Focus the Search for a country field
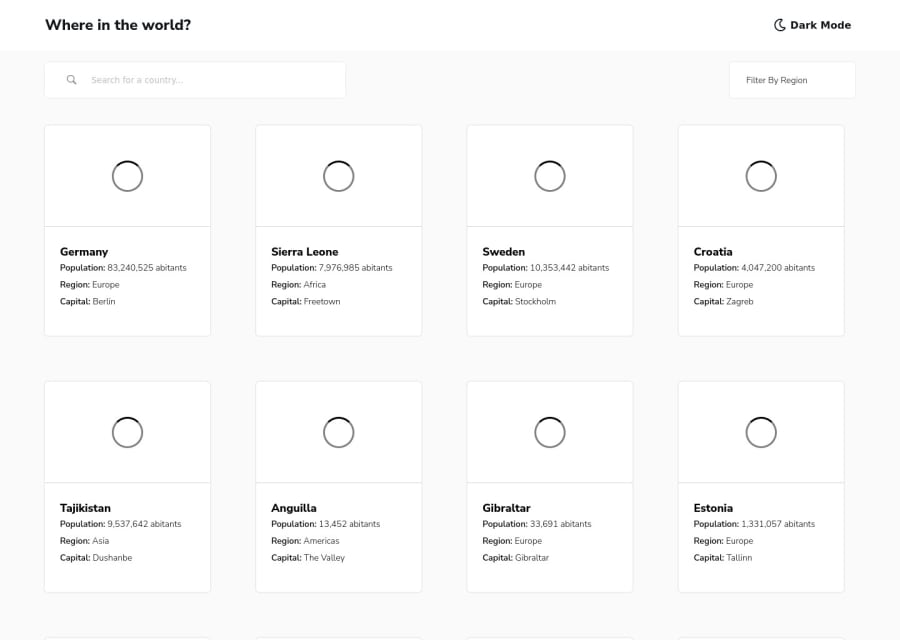Viewport: 900px width, 640px height. pyautogui.click(x=195, y=80)
